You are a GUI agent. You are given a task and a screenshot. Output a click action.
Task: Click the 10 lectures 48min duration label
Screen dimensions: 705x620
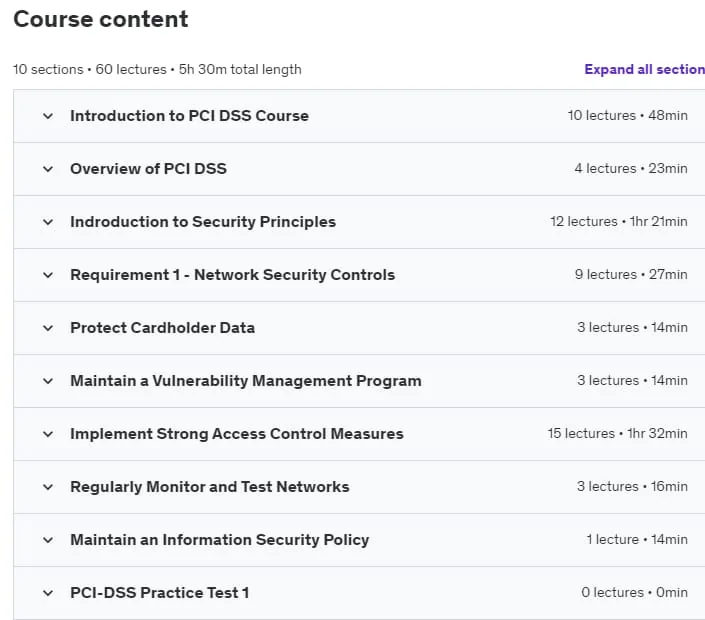[x=627, y=116]
